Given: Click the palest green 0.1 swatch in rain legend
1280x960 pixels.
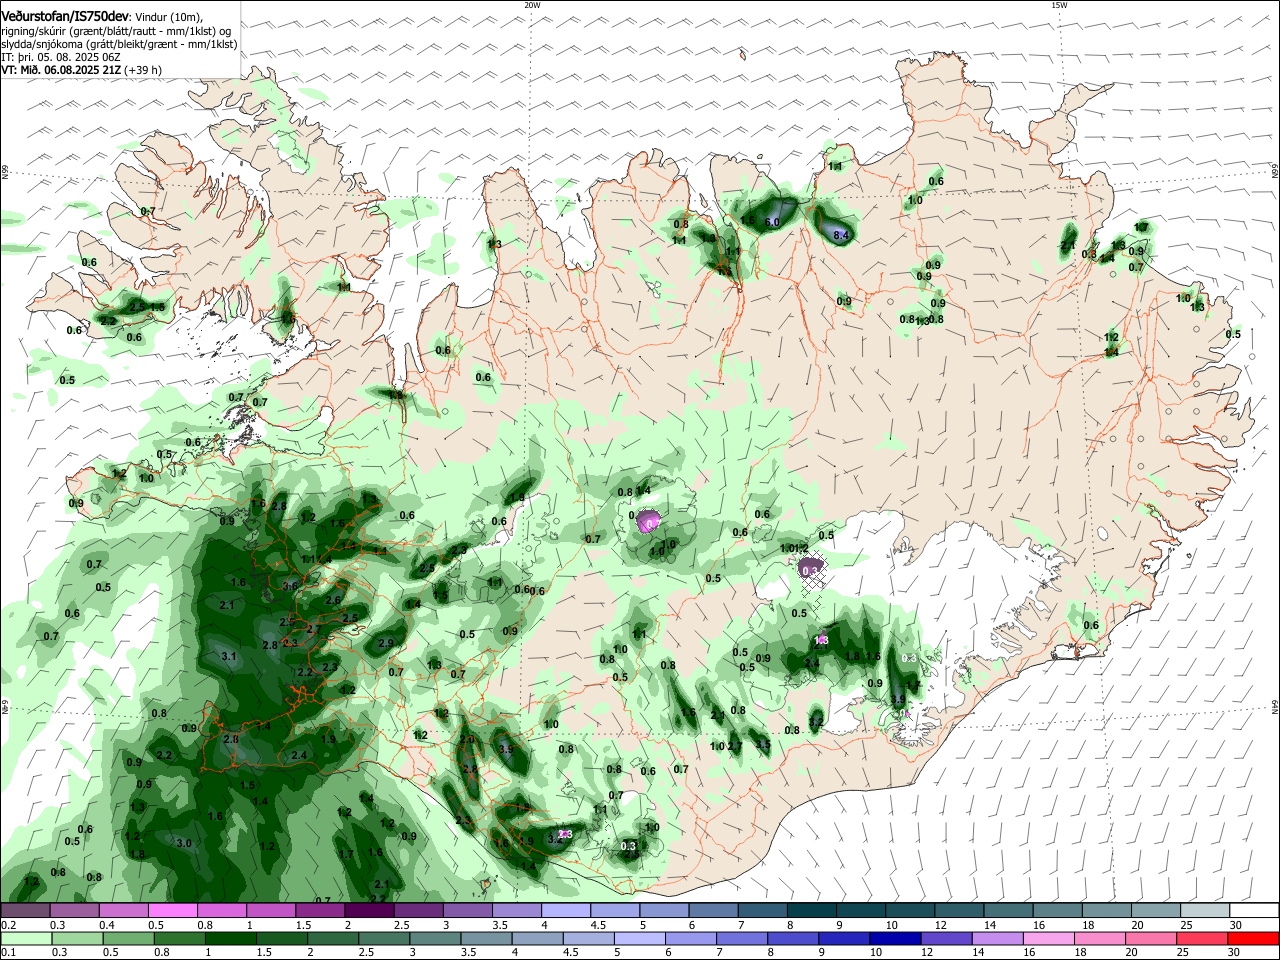Looking at the screenshot, I should [25, 939].
